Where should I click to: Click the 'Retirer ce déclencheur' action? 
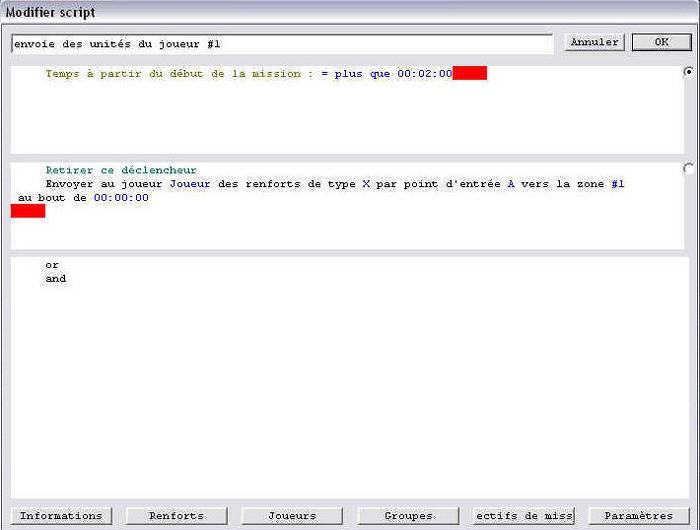tap(121, 170)
